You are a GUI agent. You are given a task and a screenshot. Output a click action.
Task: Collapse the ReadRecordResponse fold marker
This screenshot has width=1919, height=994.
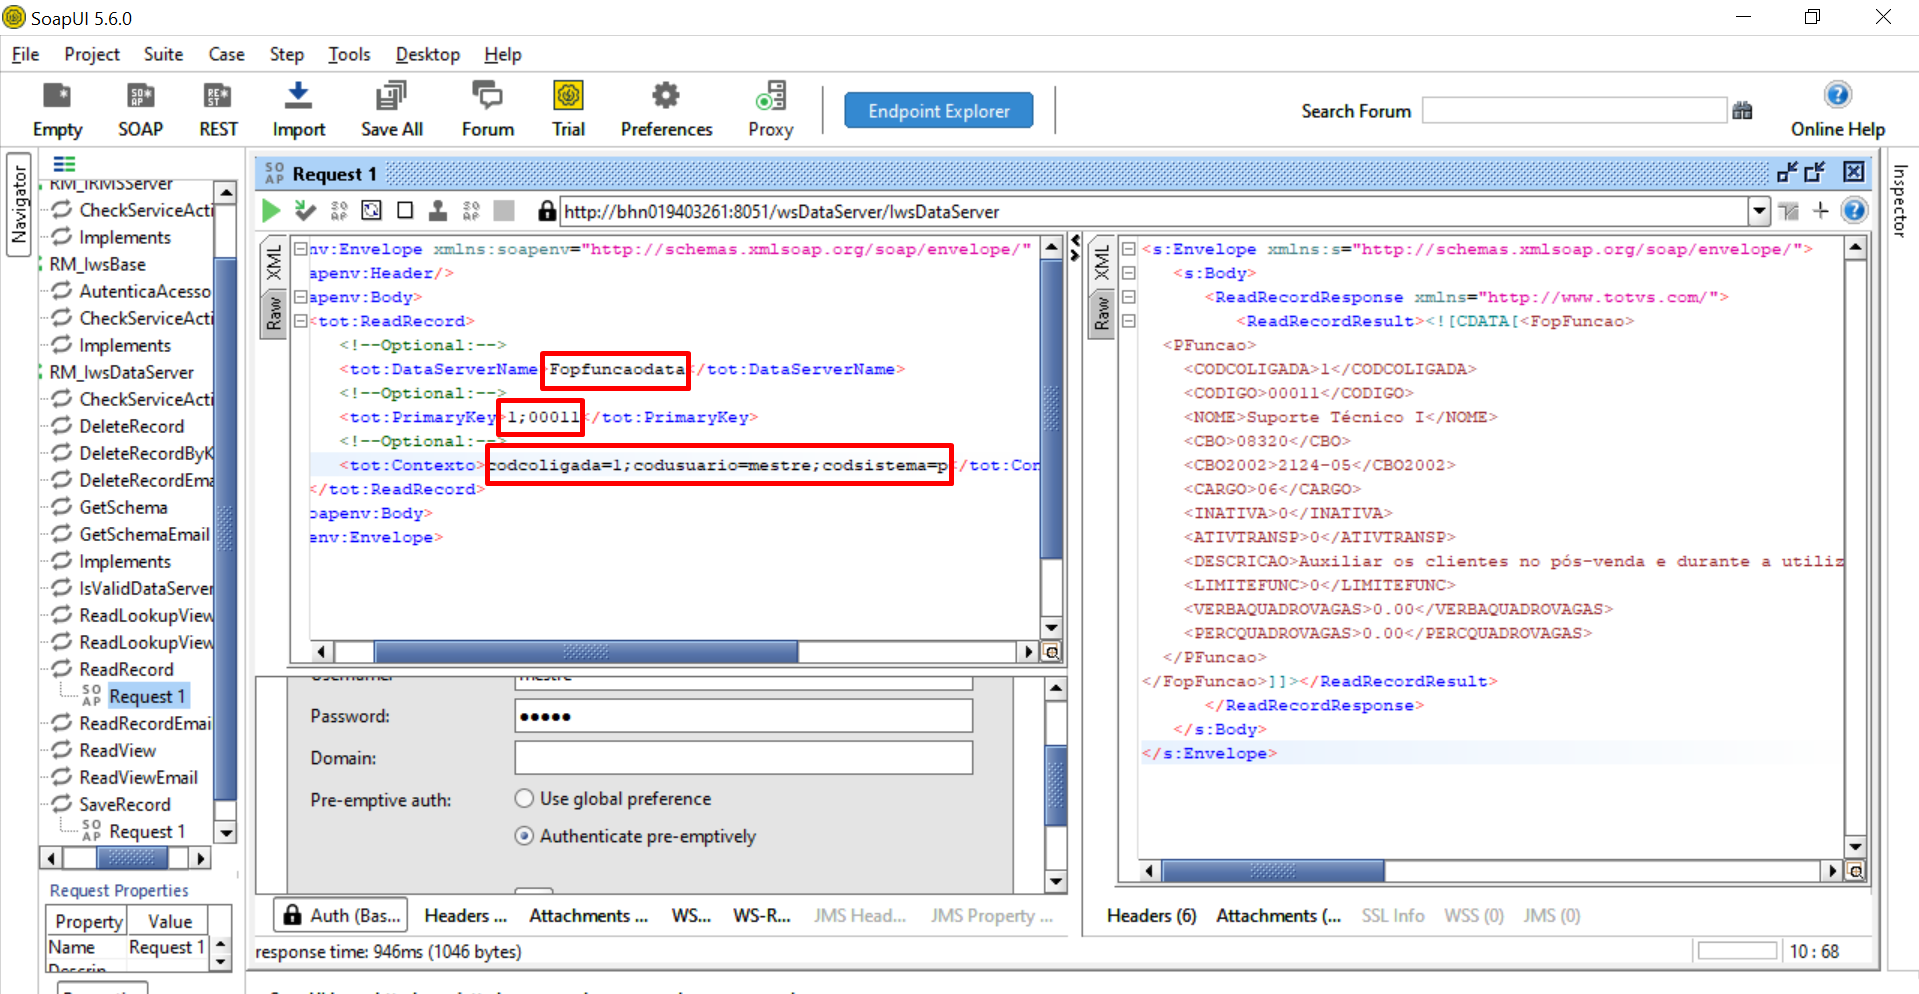[1129, 297]
